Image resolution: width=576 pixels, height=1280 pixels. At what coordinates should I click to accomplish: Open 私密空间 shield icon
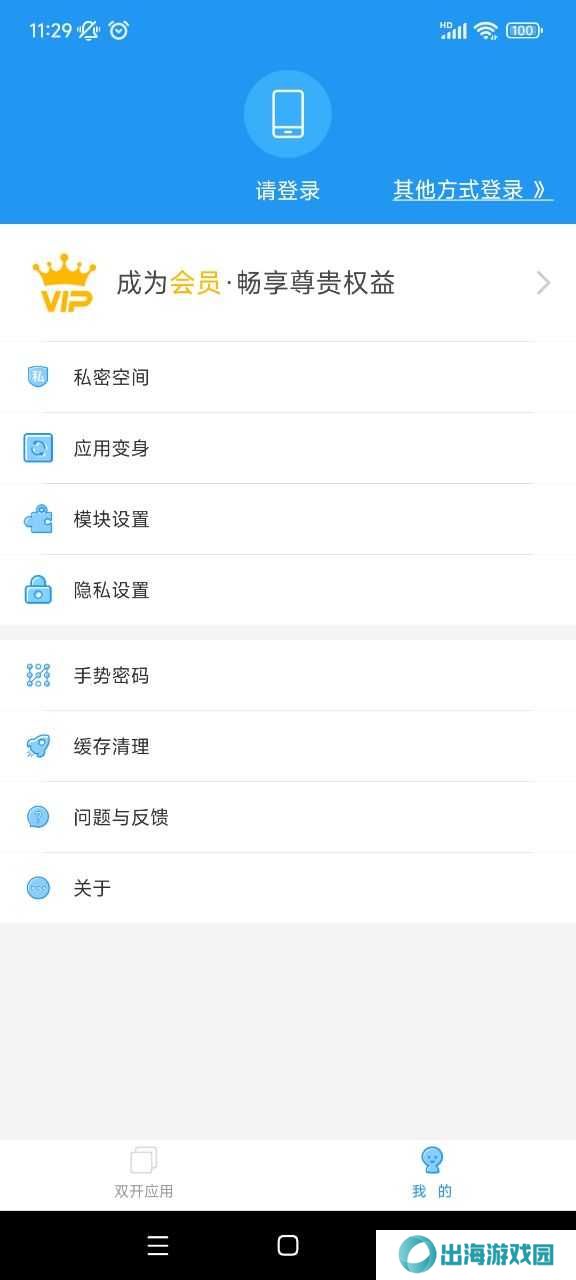[x=38, y=377]
